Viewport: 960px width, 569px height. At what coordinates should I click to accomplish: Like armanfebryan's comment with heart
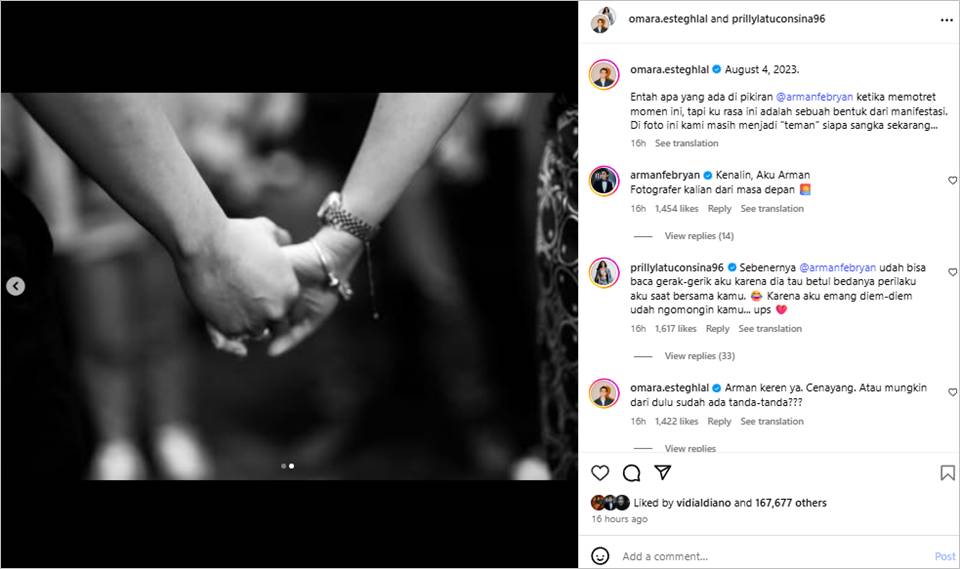click(x=952, y=180)
